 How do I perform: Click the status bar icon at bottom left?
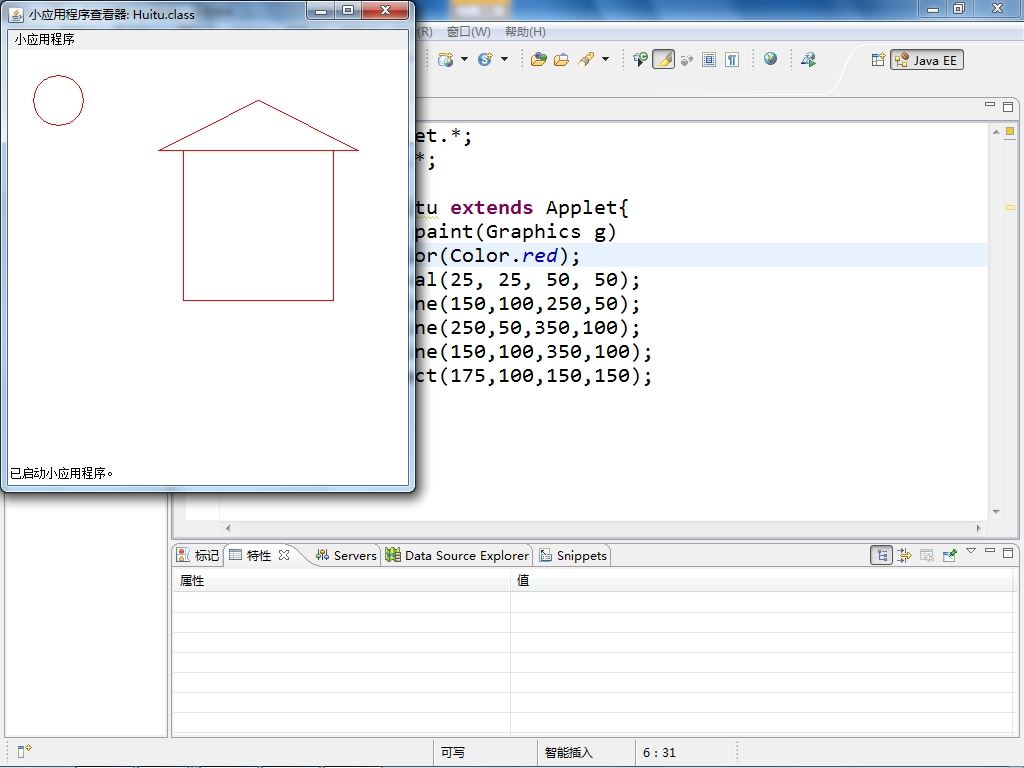(x=24, y=751)
